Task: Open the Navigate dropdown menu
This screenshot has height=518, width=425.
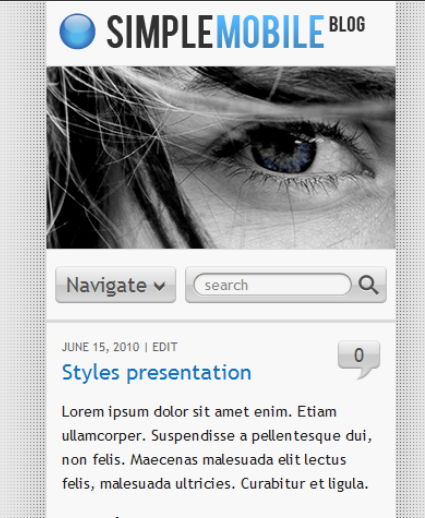Action: click(x=115, y=285)
